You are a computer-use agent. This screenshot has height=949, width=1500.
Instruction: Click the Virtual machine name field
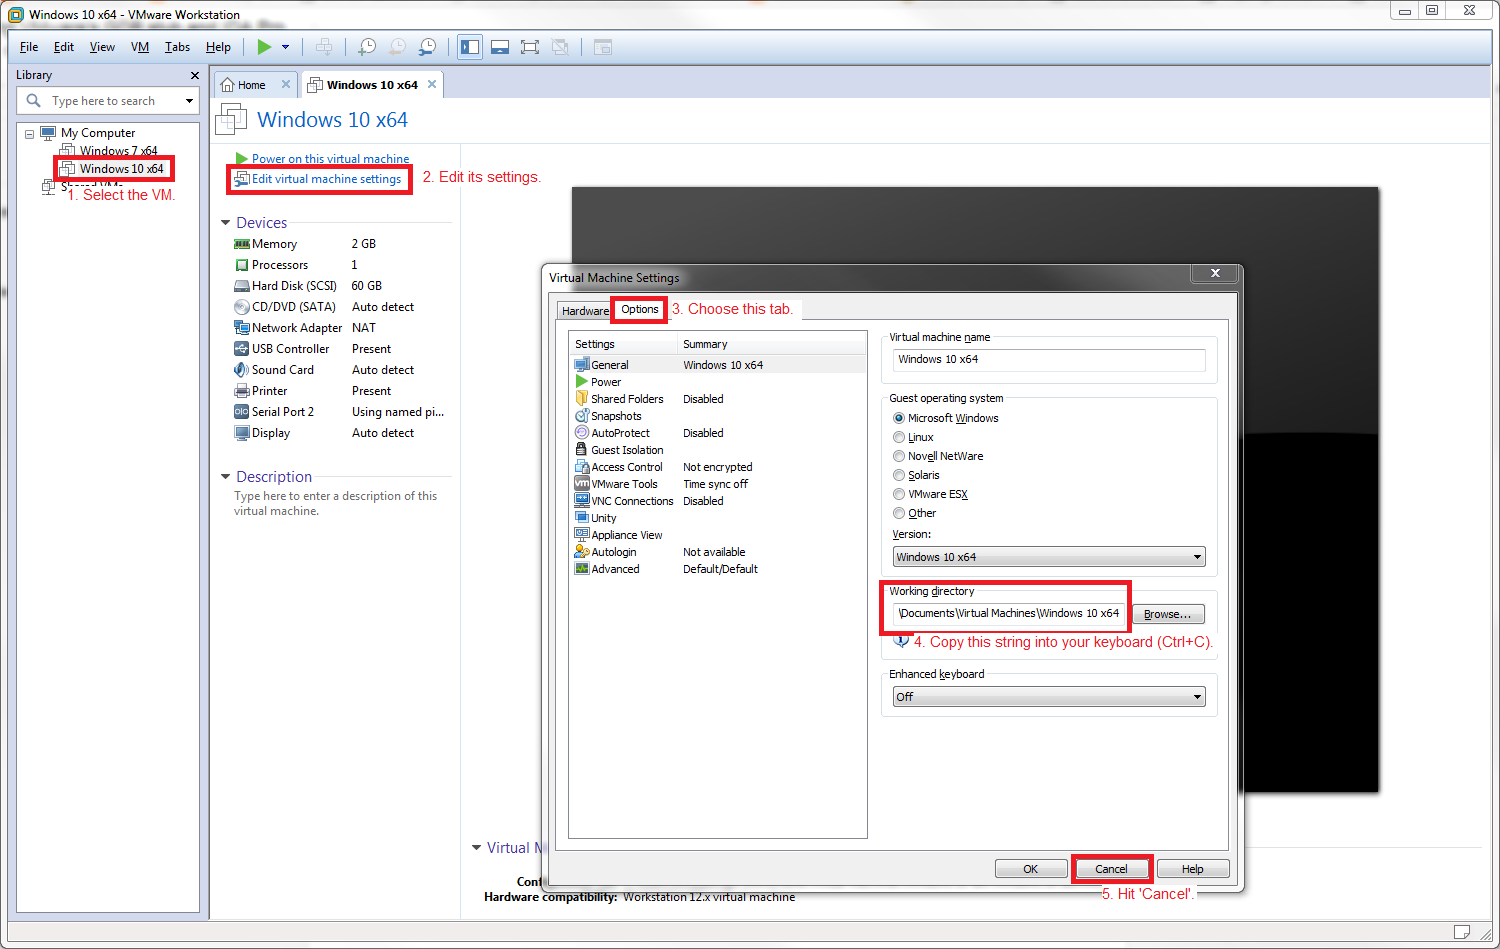pos(1049,359)
